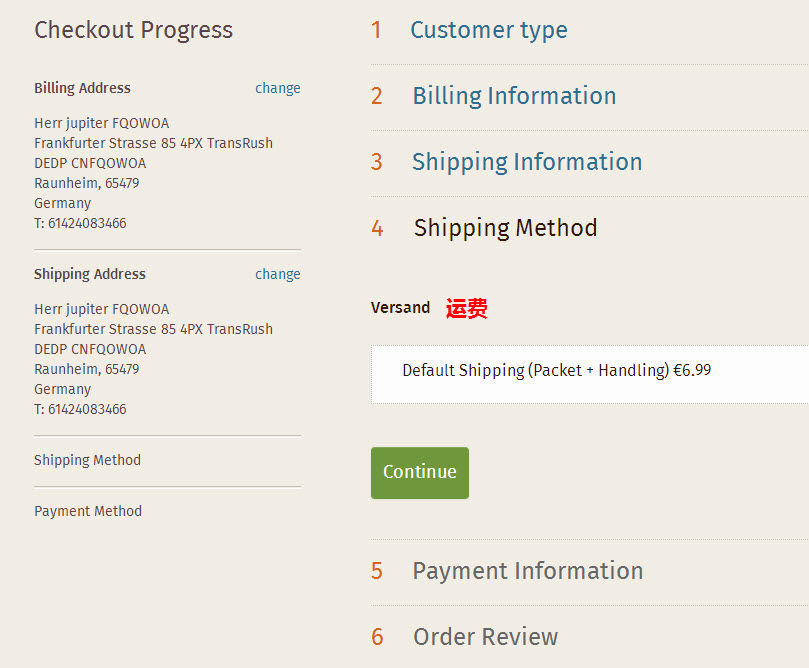This screenshot has width=809, height=668.
Task: Expand the Shipping Information step
Action: pyautogui.click(x=527, y=162)
